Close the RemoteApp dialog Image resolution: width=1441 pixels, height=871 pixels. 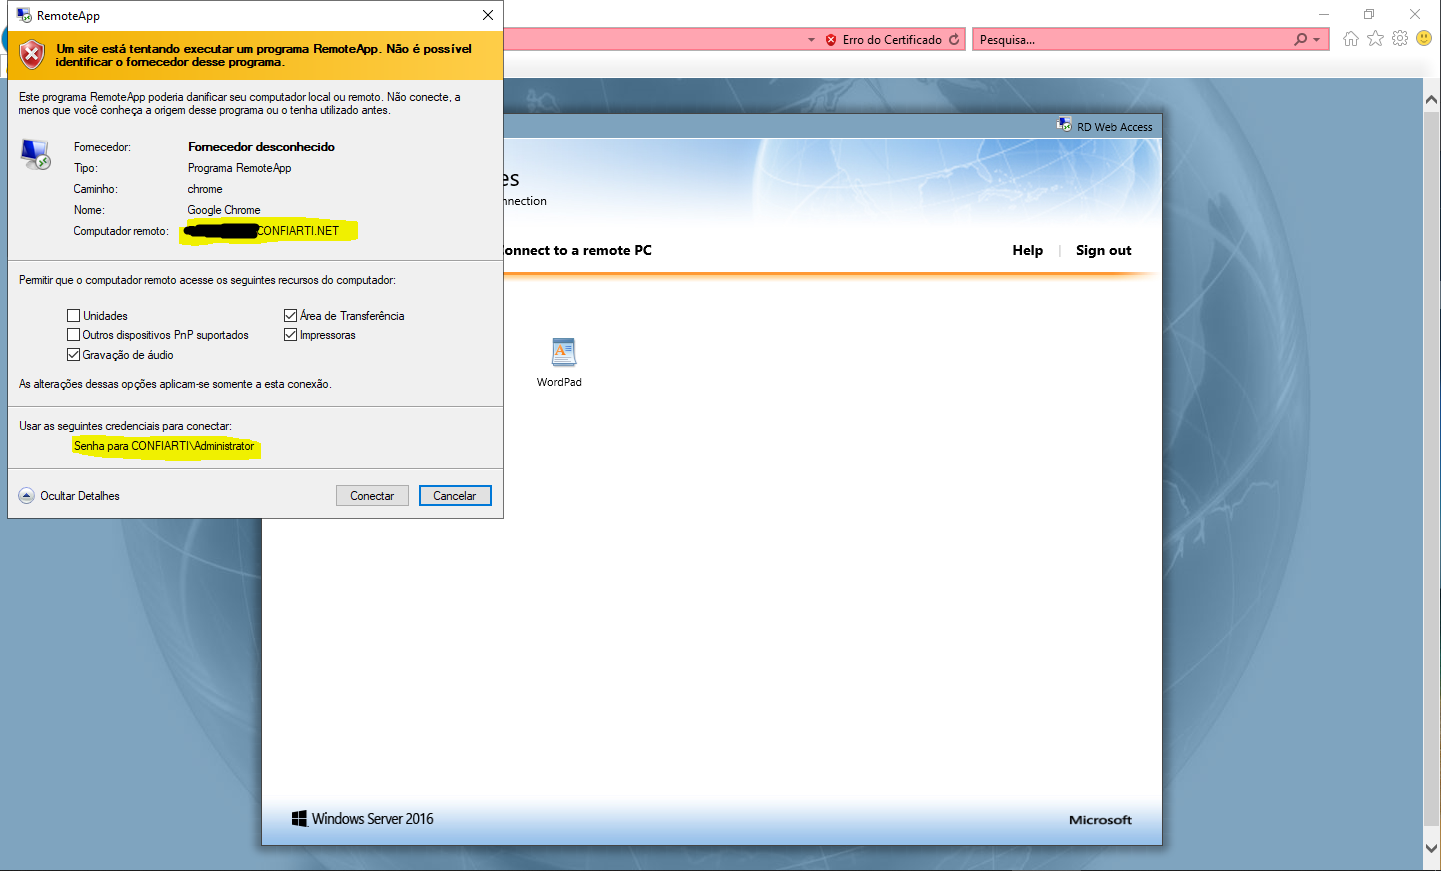pos(488,15)
